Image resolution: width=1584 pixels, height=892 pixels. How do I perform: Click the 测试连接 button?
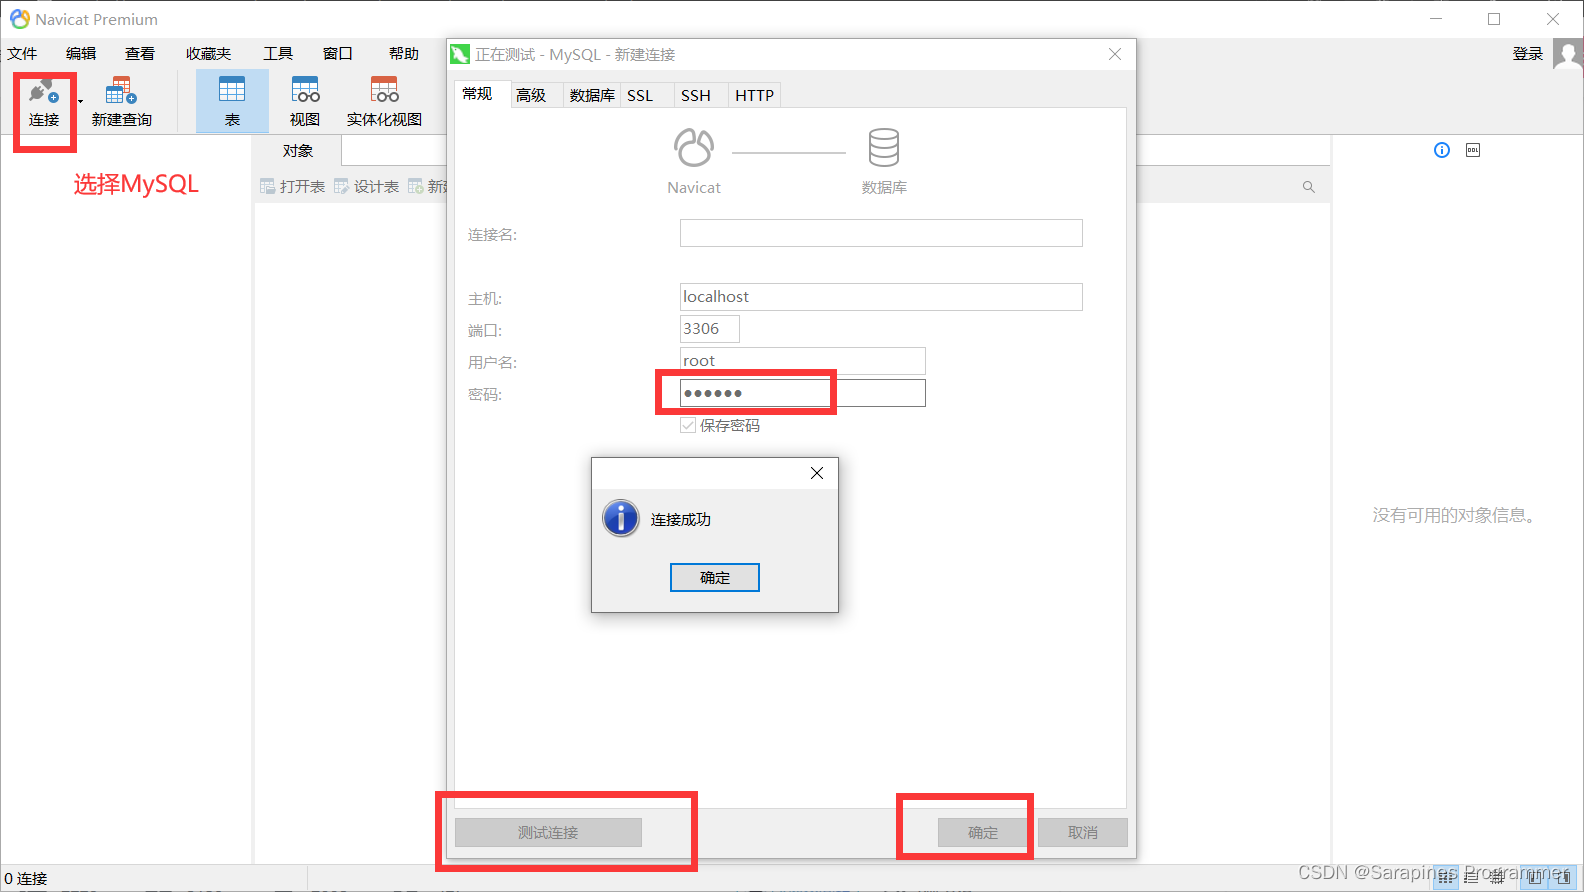tap(548, 832)
